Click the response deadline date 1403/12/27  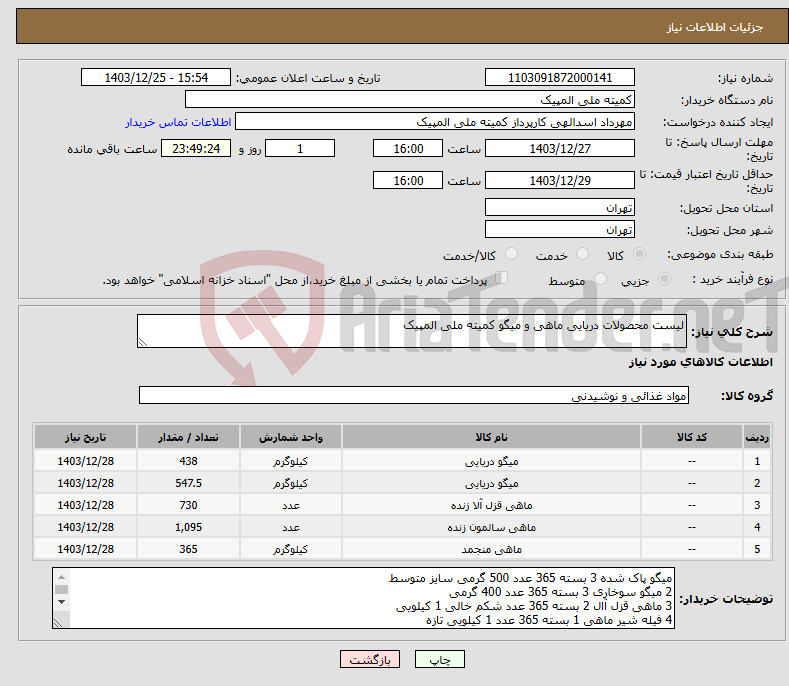coord(560,148)
